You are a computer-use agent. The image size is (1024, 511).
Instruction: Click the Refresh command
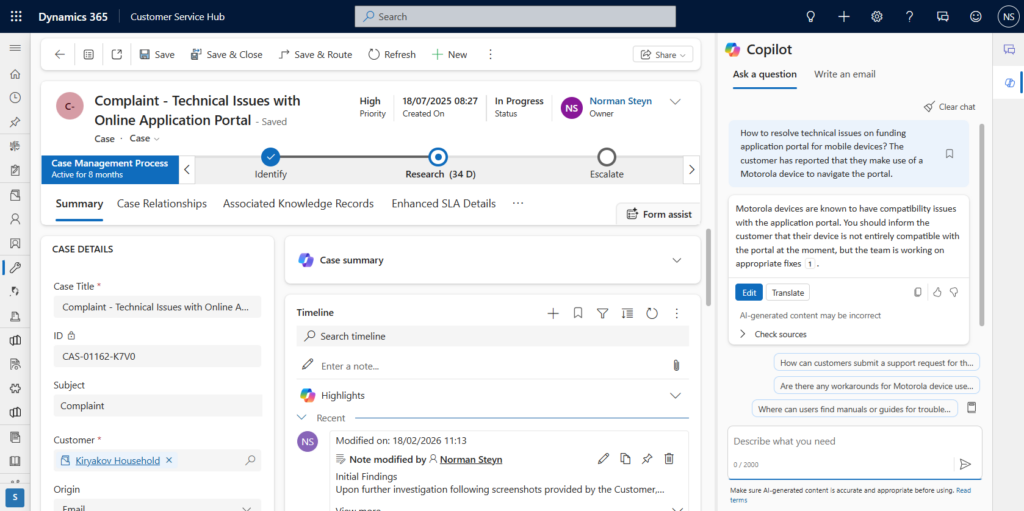(391, 55)
